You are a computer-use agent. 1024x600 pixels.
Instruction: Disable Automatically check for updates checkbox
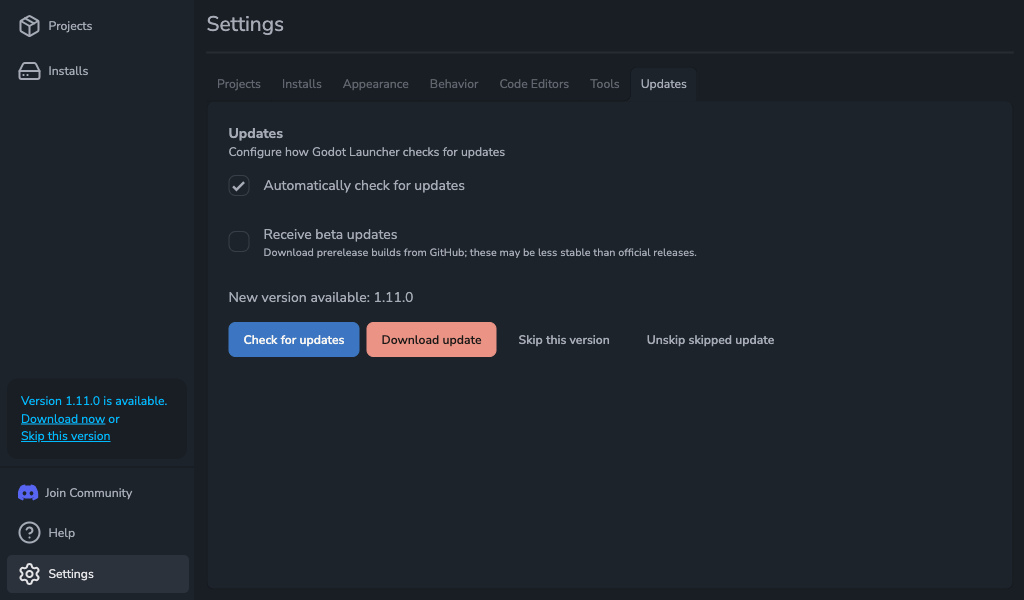point(239,185)
